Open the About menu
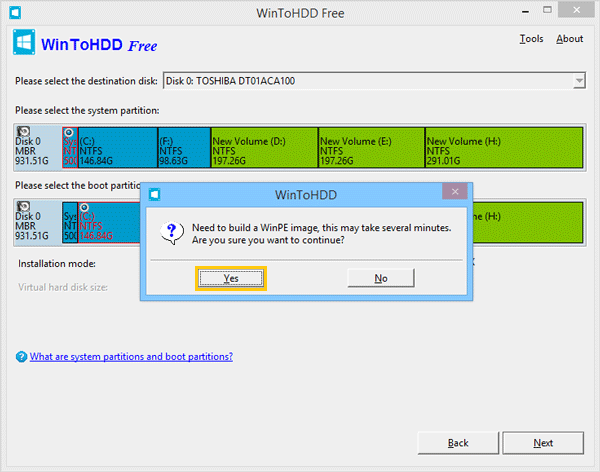Screen dimensions: 600x472 (x=569, y=39)
